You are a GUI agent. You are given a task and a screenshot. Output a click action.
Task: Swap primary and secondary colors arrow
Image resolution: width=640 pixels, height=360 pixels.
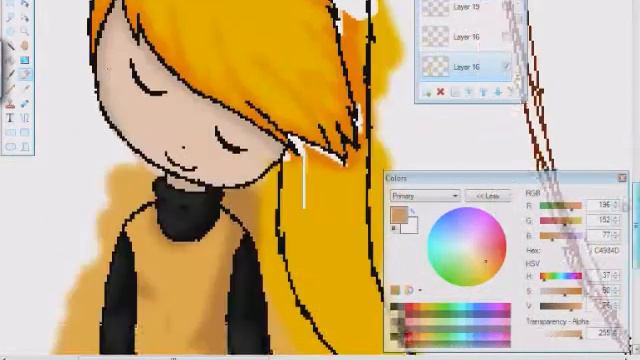[413, 211]
